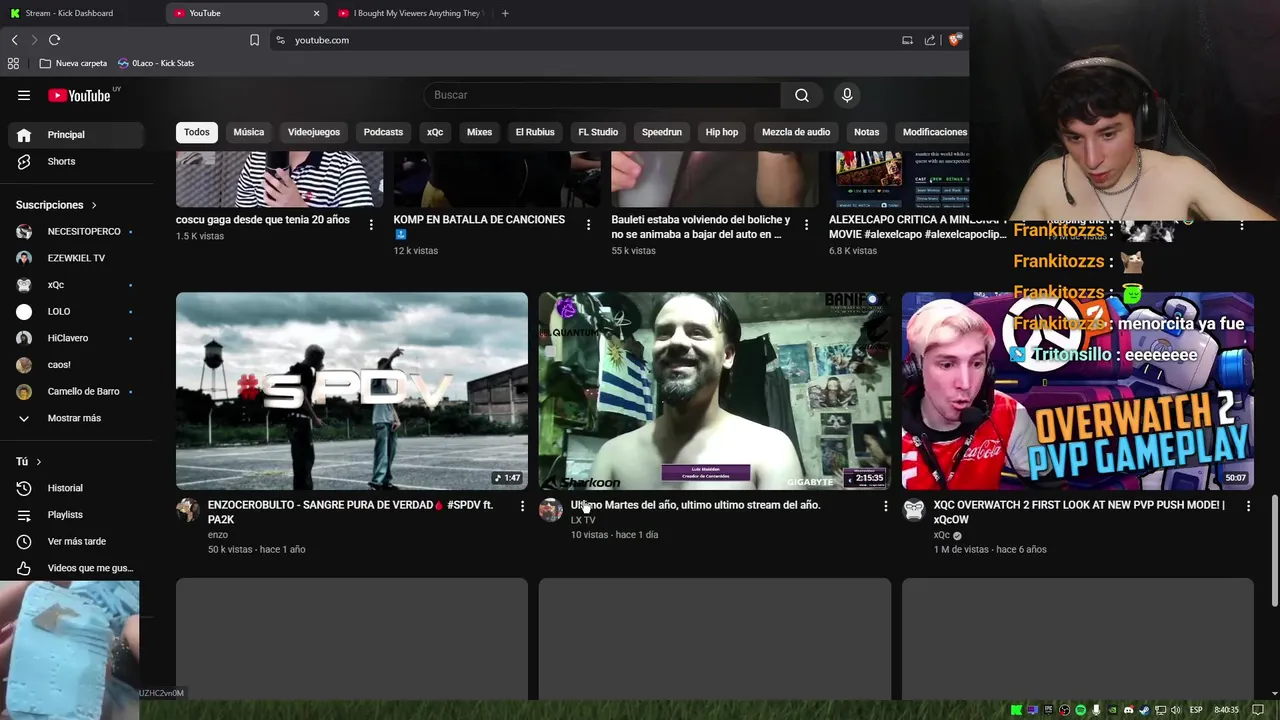Open Shorts in sidebar
The image size is (1280, 720).
(74, 161)
